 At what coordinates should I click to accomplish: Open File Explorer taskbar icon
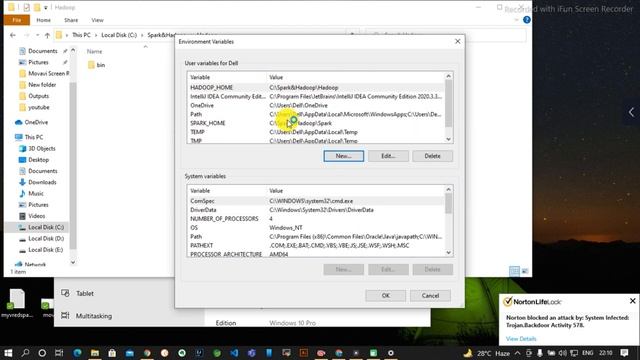pos(95,353)
